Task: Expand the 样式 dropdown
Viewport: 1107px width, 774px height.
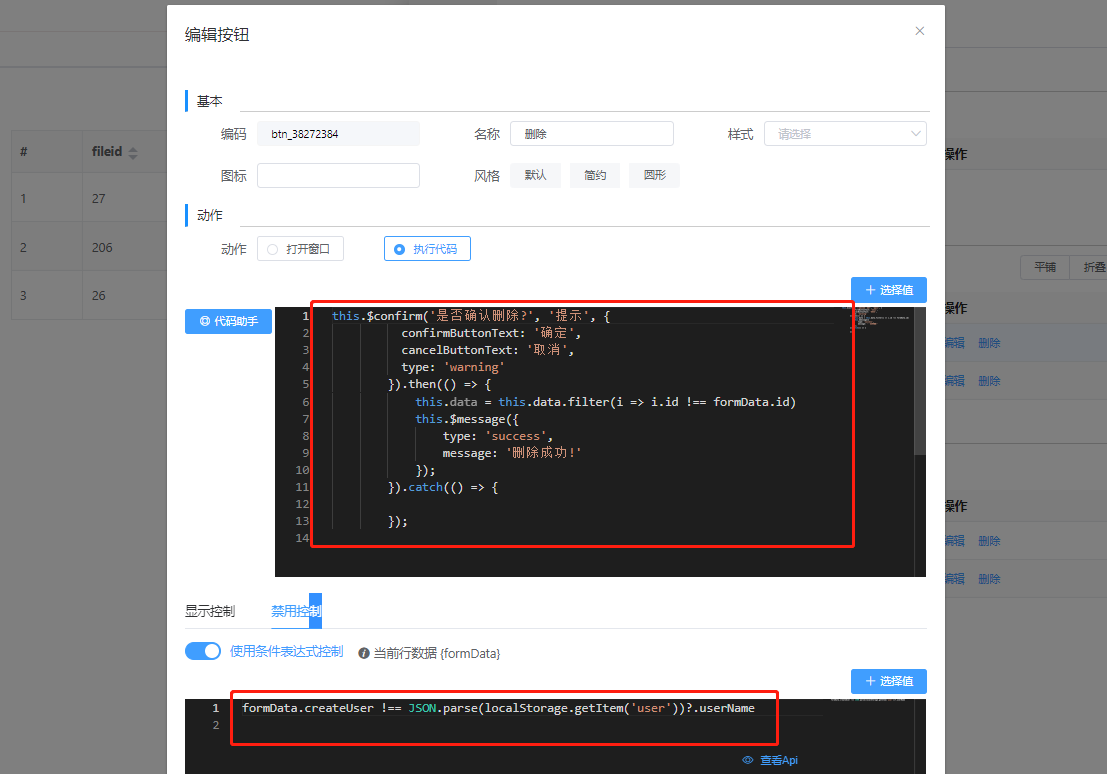Action: click(x=845, y=134)
